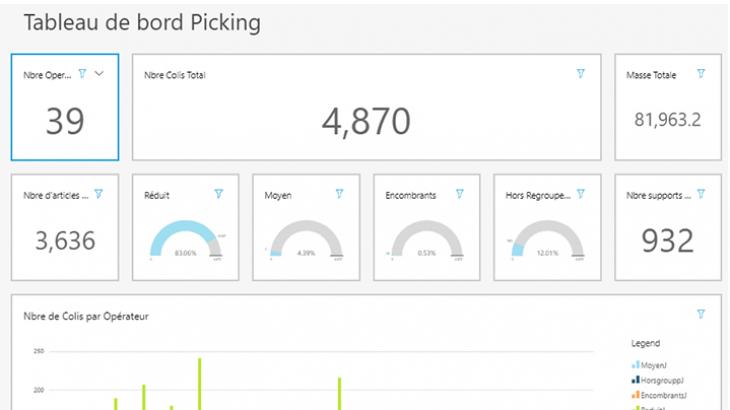
Task: Open the filter for Nbre Colis Total
Action: (x=581, y=73)
